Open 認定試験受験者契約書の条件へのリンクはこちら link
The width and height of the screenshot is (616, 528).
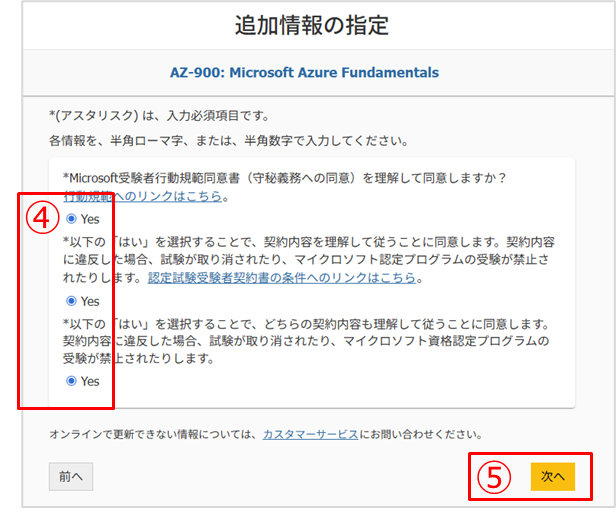click(x=282, y=278)
